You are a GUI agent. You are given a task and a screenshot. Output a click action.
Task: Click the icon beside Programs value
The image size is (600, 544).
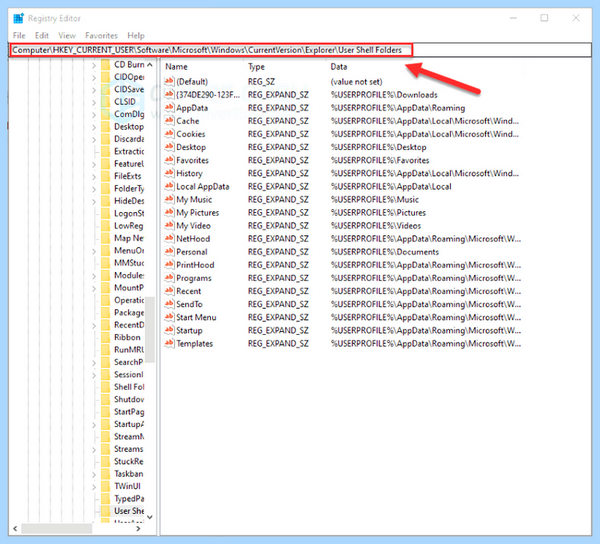(169, 278)
